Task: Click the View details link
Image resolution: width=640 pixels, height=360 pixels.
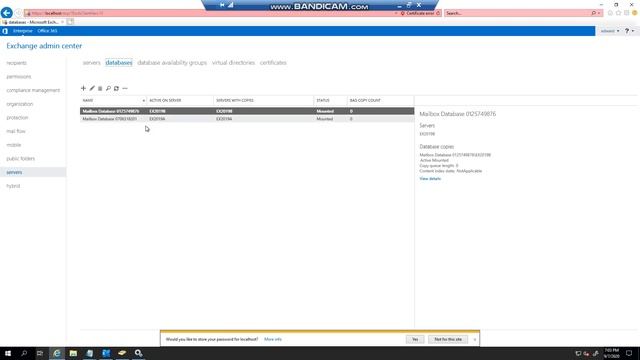Action: [x=430, y=179]
